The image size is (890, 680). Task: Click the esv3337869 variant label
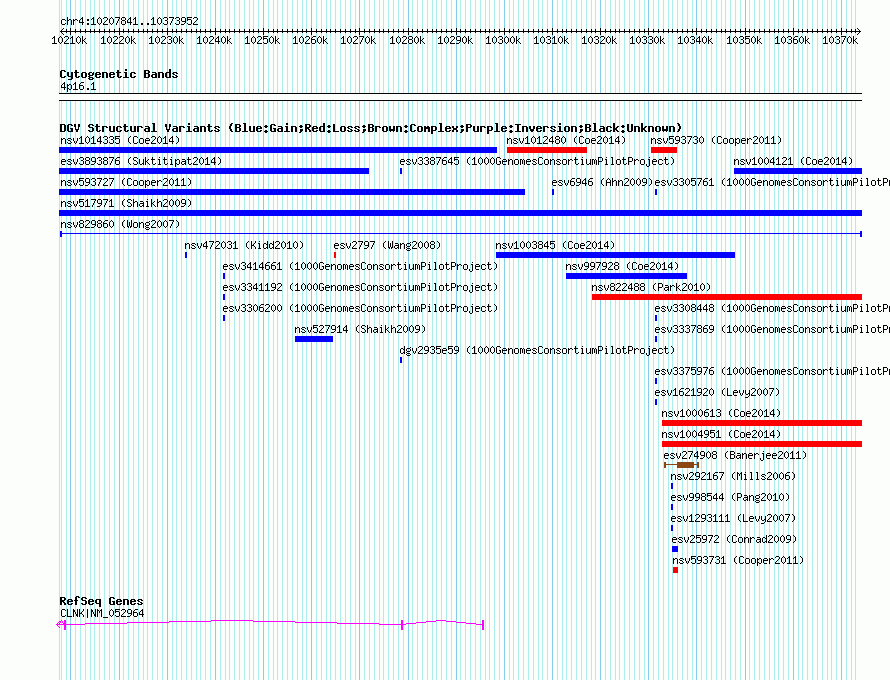pos(772,329)
